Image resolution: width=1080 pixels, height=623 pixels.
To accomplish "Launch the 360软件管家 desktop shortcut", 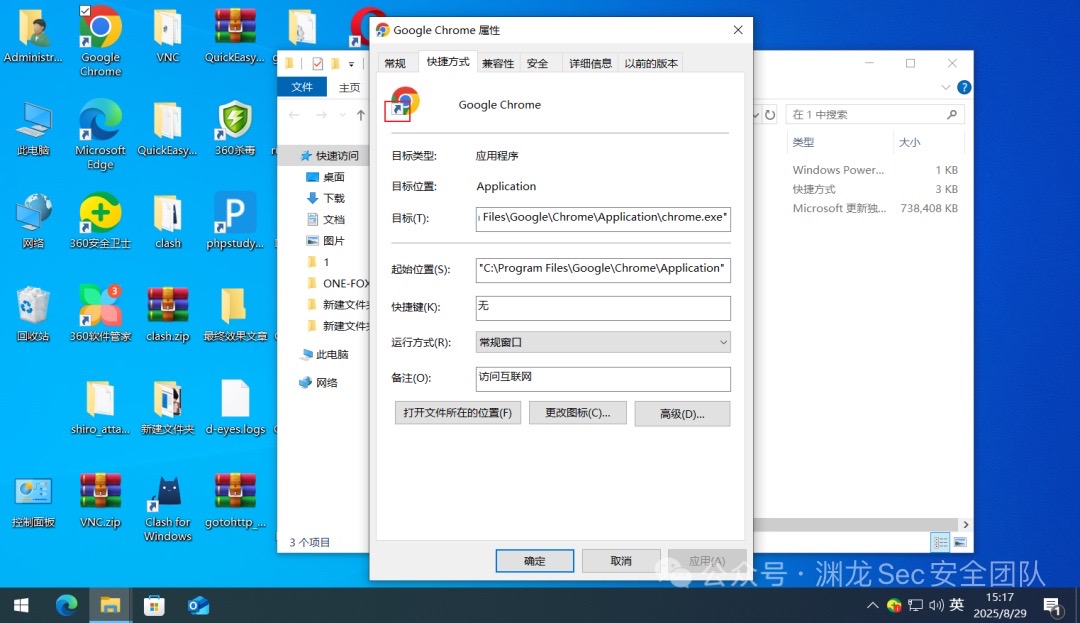I will point(101,314).
